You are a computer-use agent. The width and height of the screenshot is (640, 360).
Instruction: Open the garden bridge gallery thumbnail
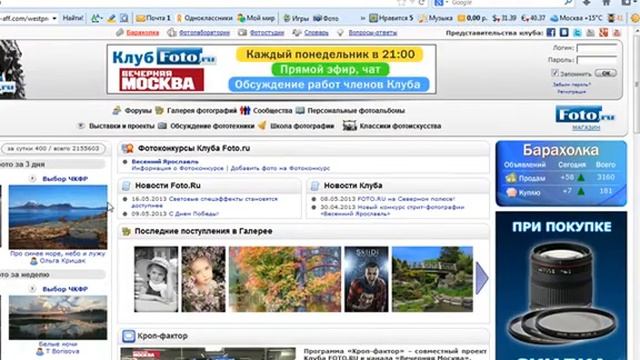(x=432, y=279)
